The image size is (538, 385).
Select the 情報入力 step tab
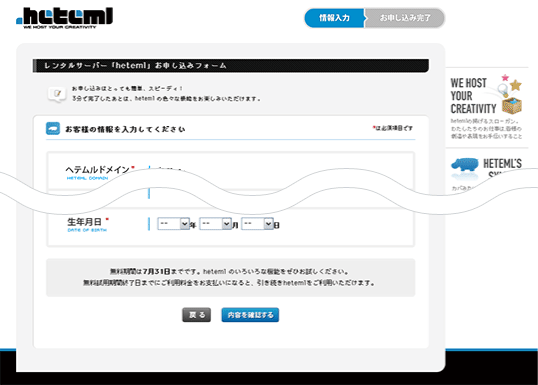coord(334,18)
